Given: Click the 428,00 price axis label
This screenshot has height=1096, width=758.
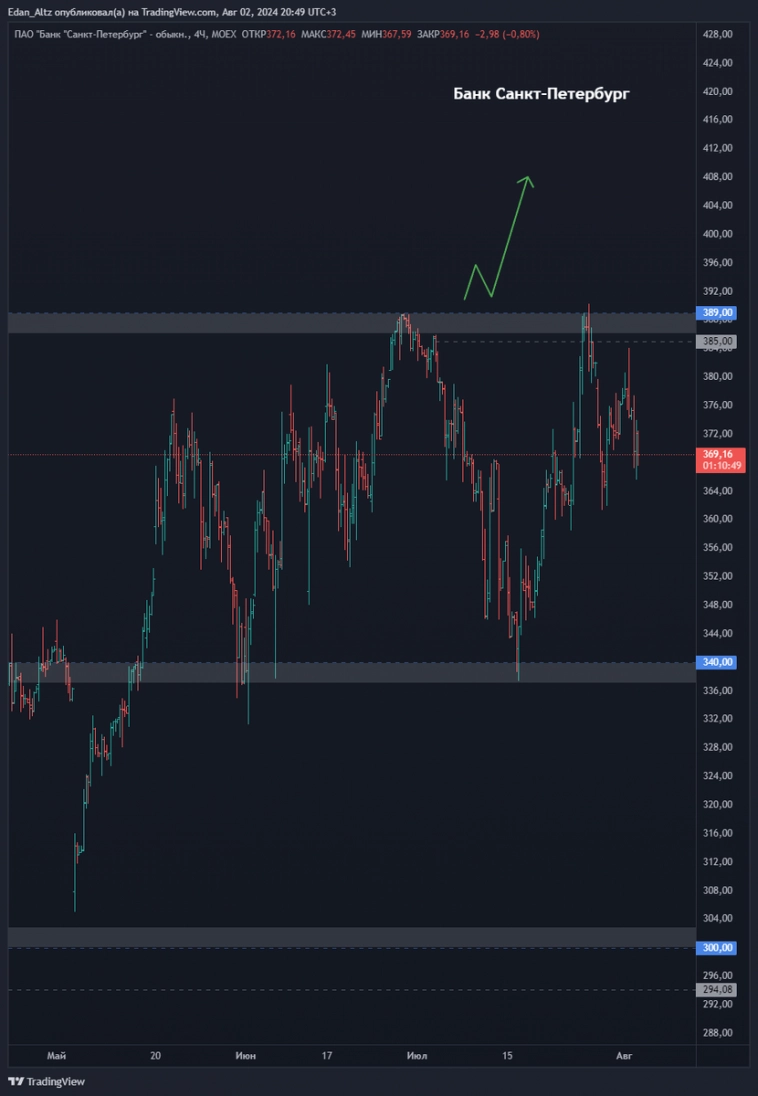Looking at the screenshot, I should [x=718, y=34].
